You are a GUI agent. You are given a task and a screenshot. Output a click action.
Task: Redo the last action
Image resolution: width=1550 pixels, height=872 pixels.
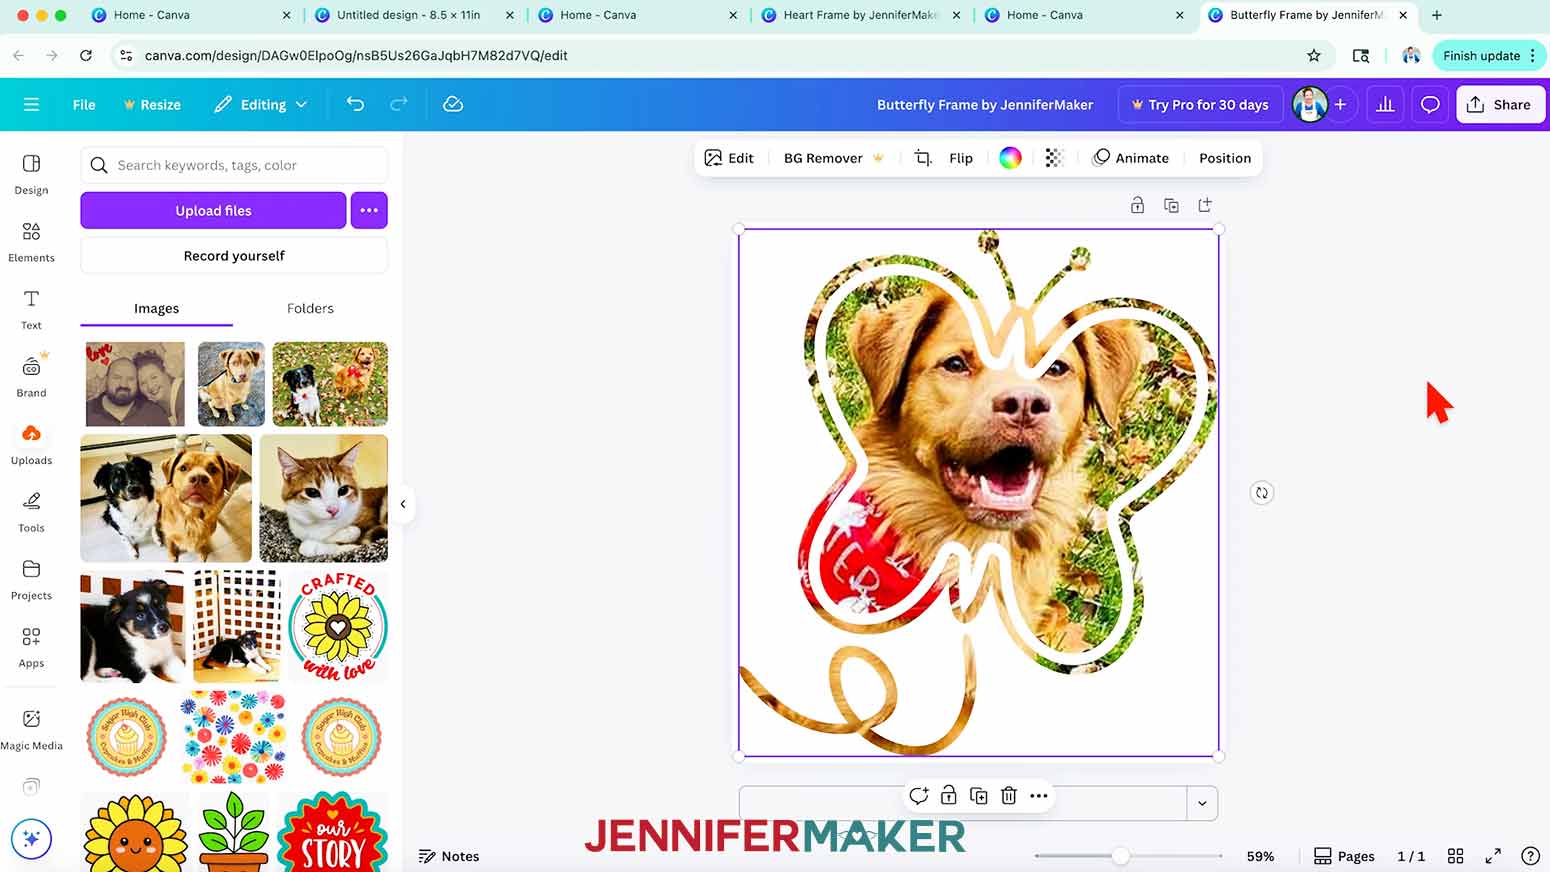pyautogui.click(x=398, y=104)
